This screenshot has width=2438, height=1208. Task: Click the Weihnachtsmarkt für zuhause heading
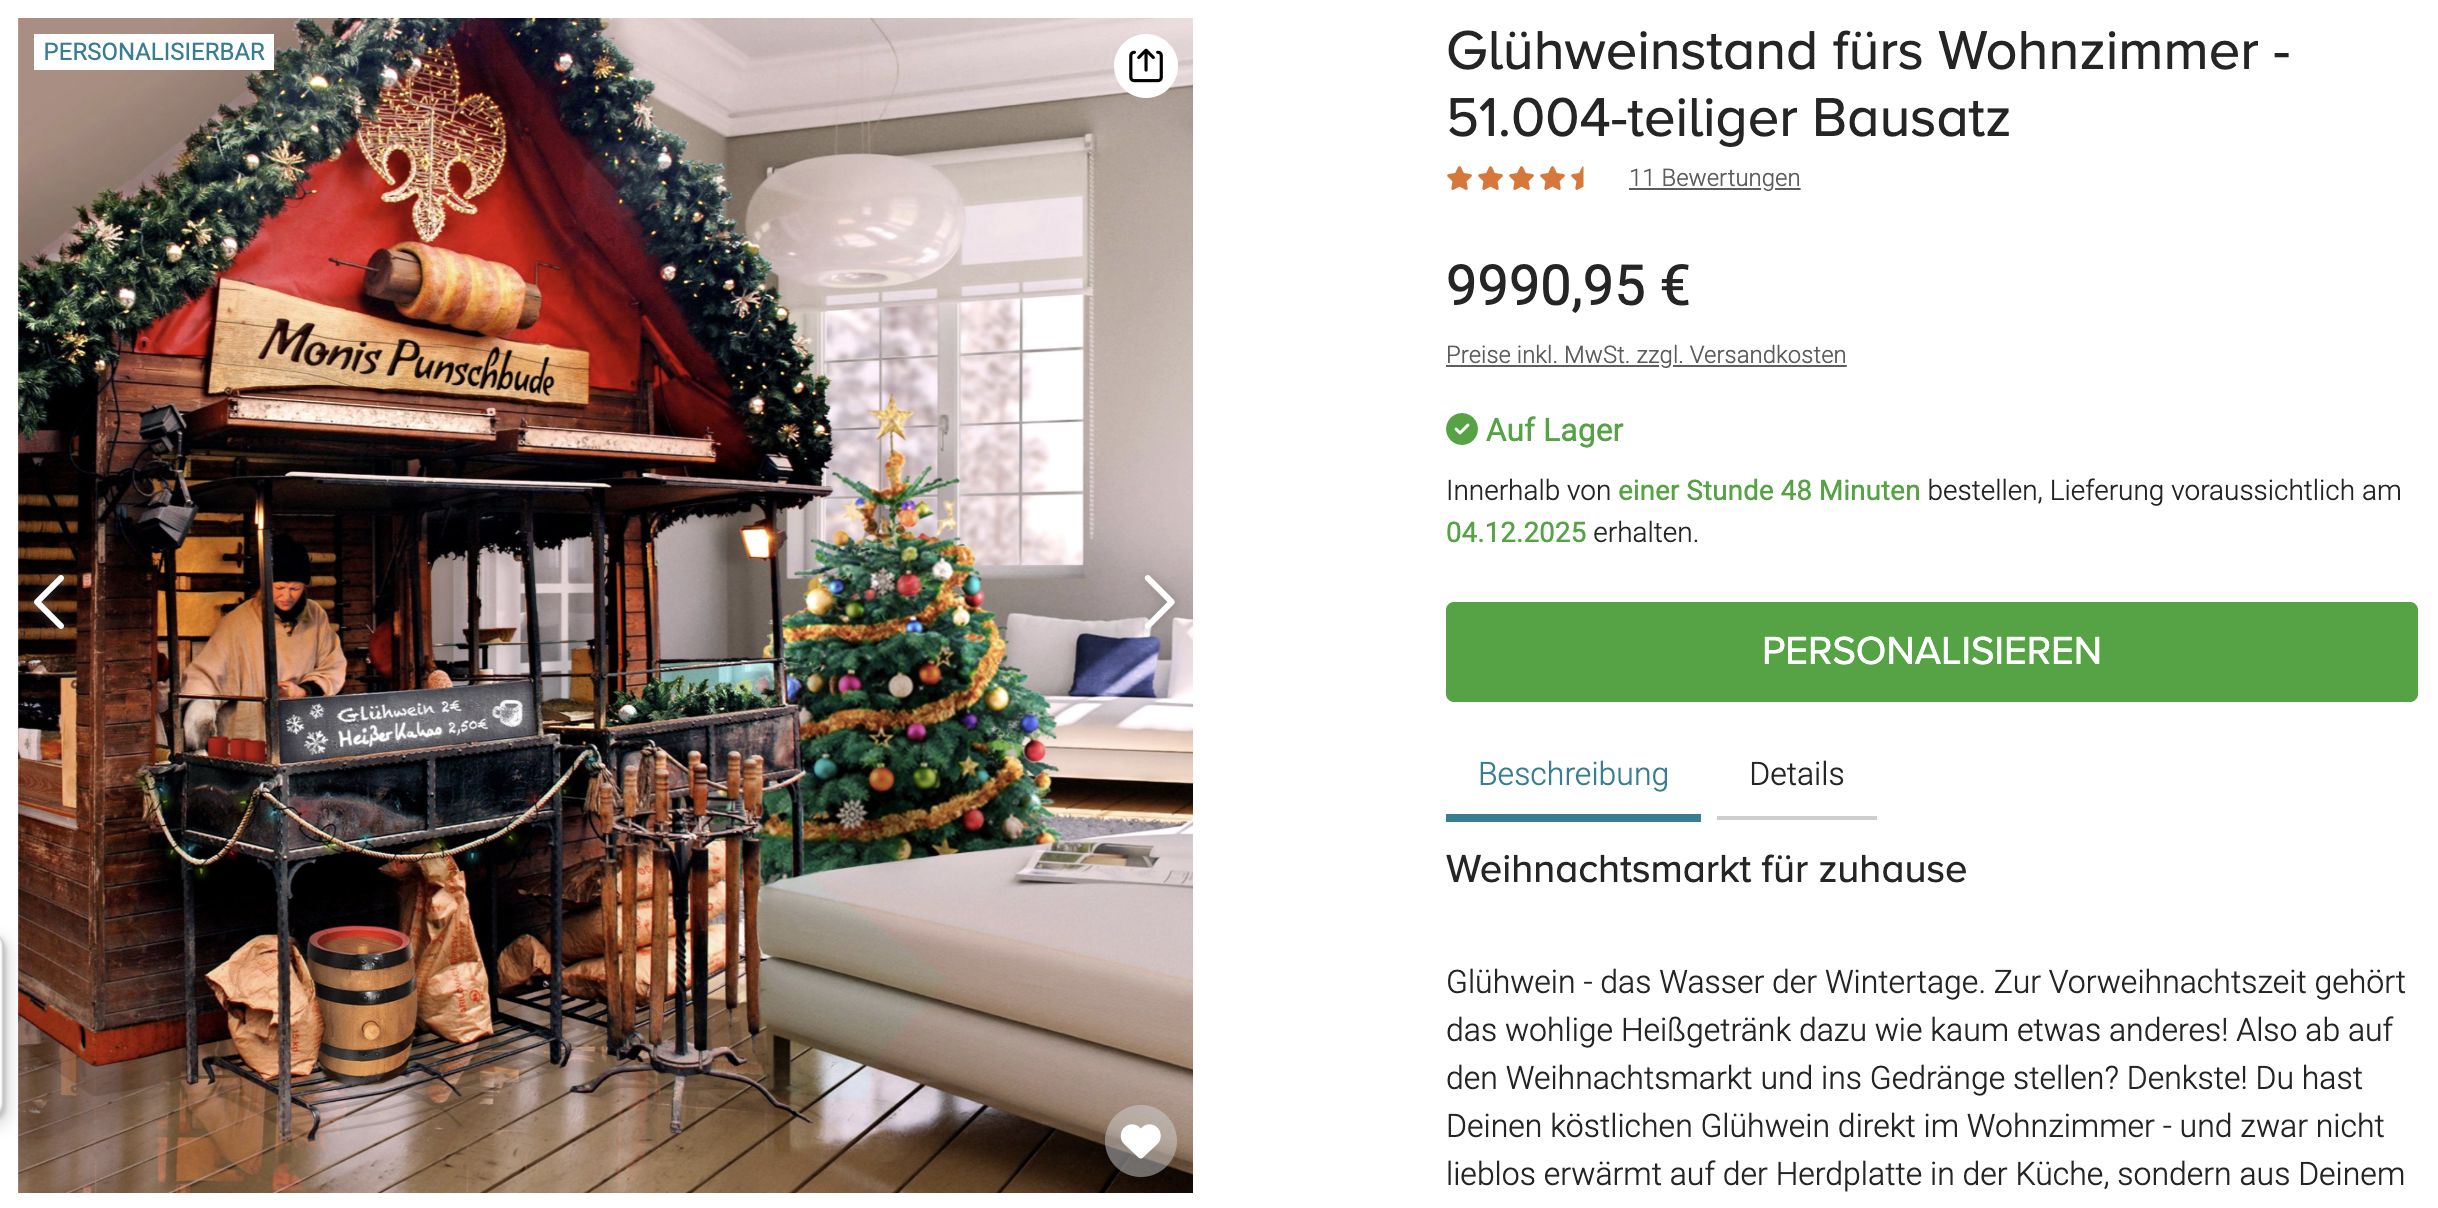(x=1706, y=870)
